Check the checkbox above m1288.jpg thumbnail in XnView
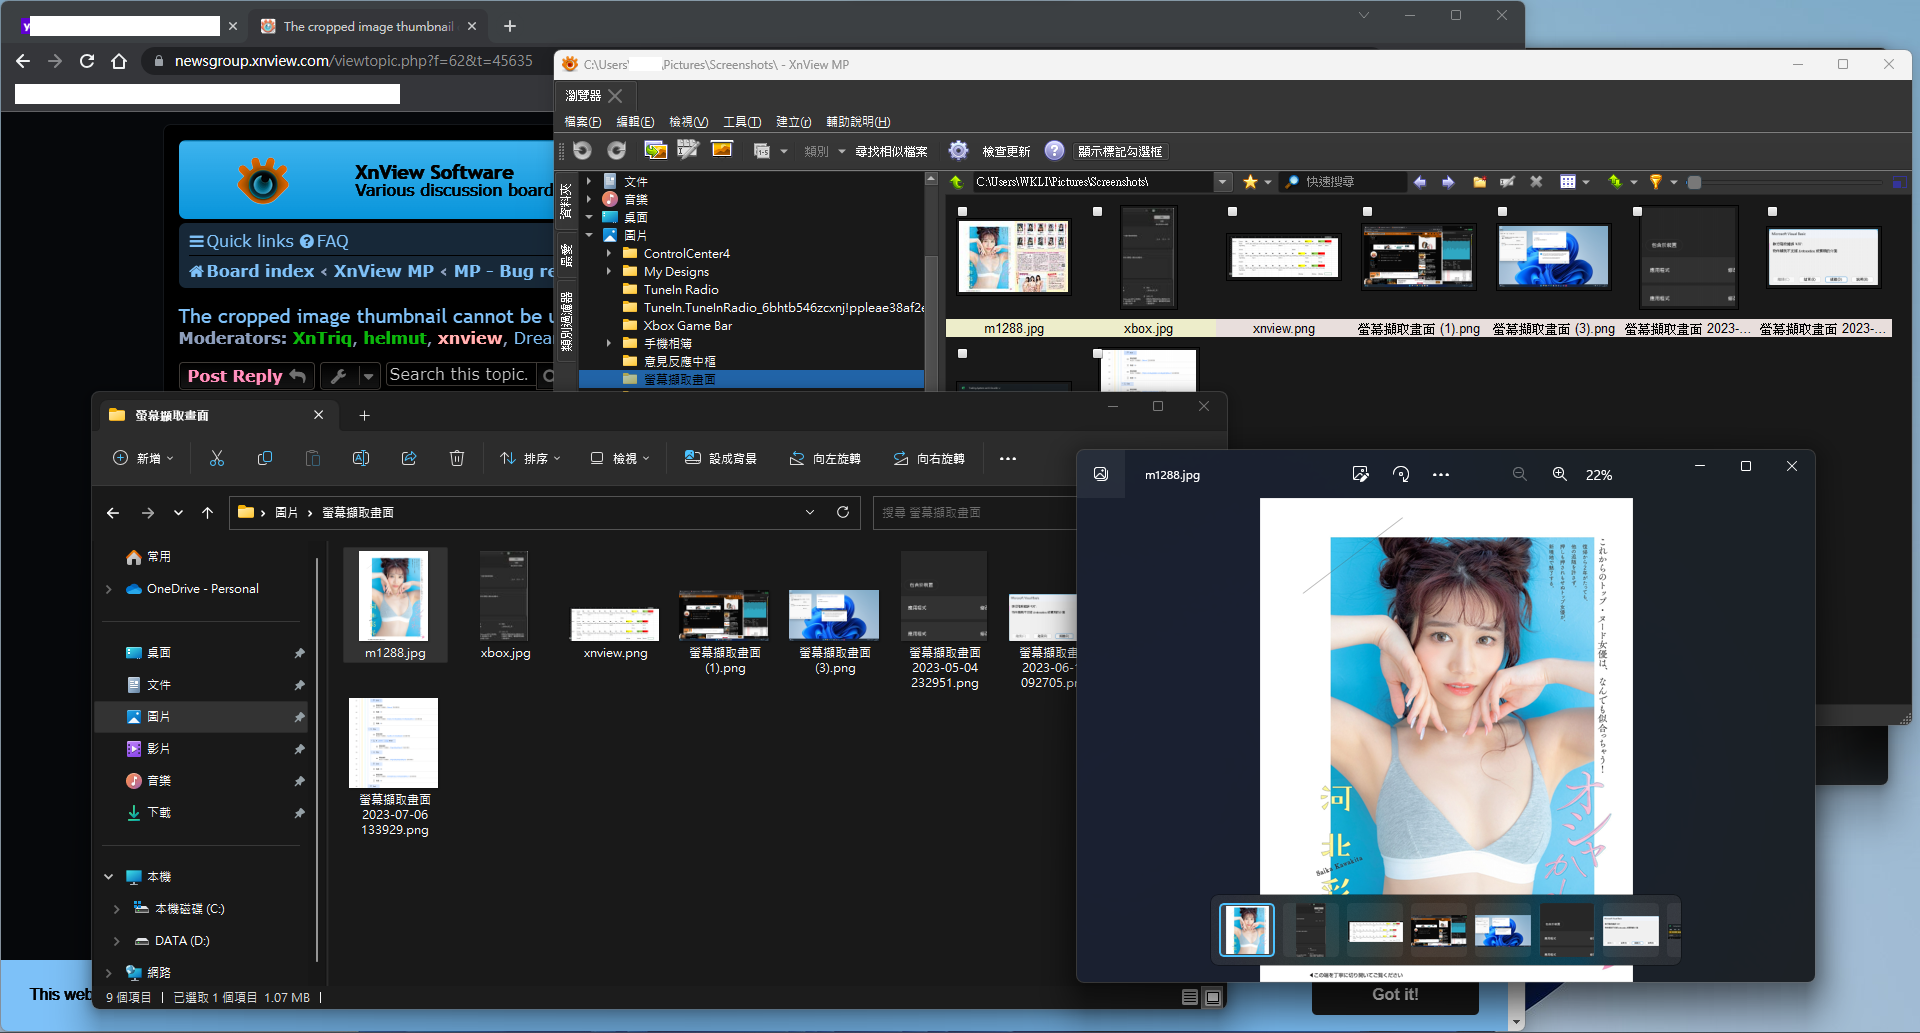1920x1033 pixels. pyautogui.click(x=962, y=212)
